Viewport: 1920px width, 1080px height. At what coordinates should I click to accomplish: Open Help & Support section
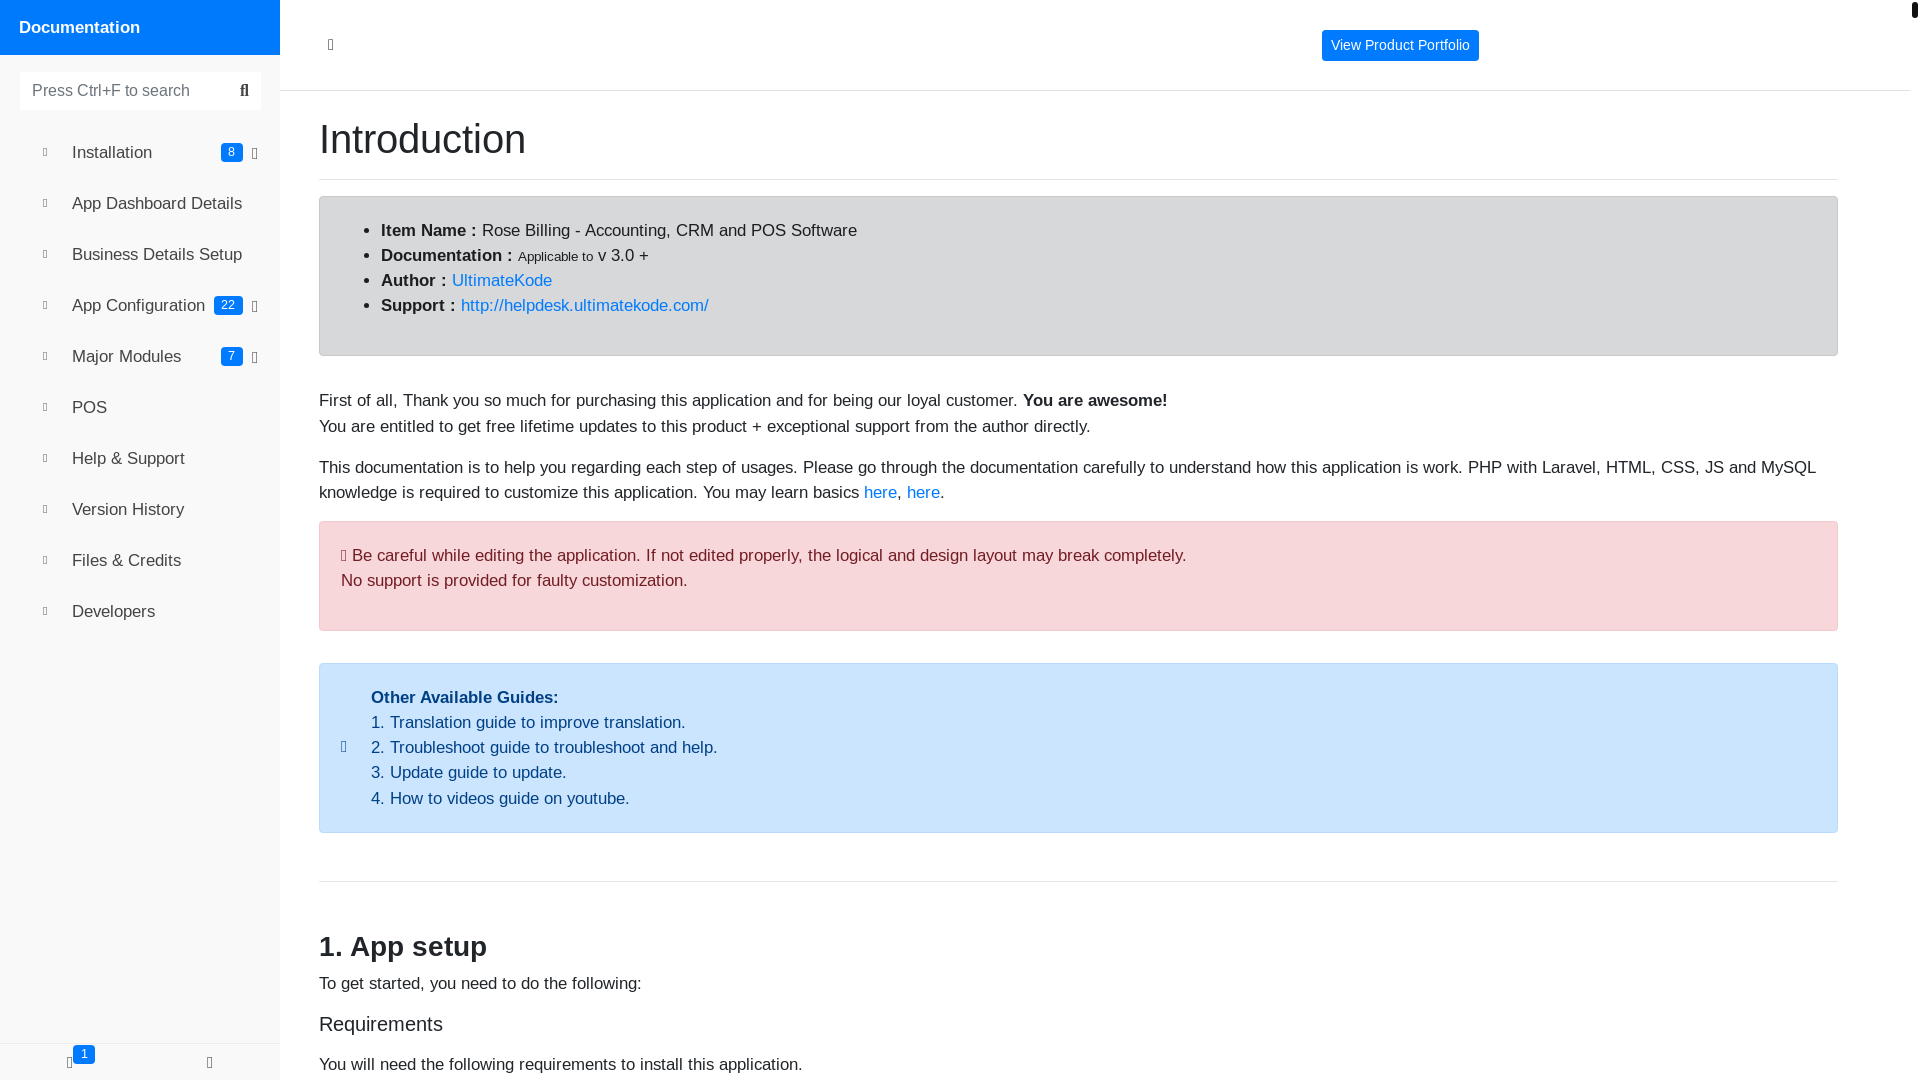[140, 458]
